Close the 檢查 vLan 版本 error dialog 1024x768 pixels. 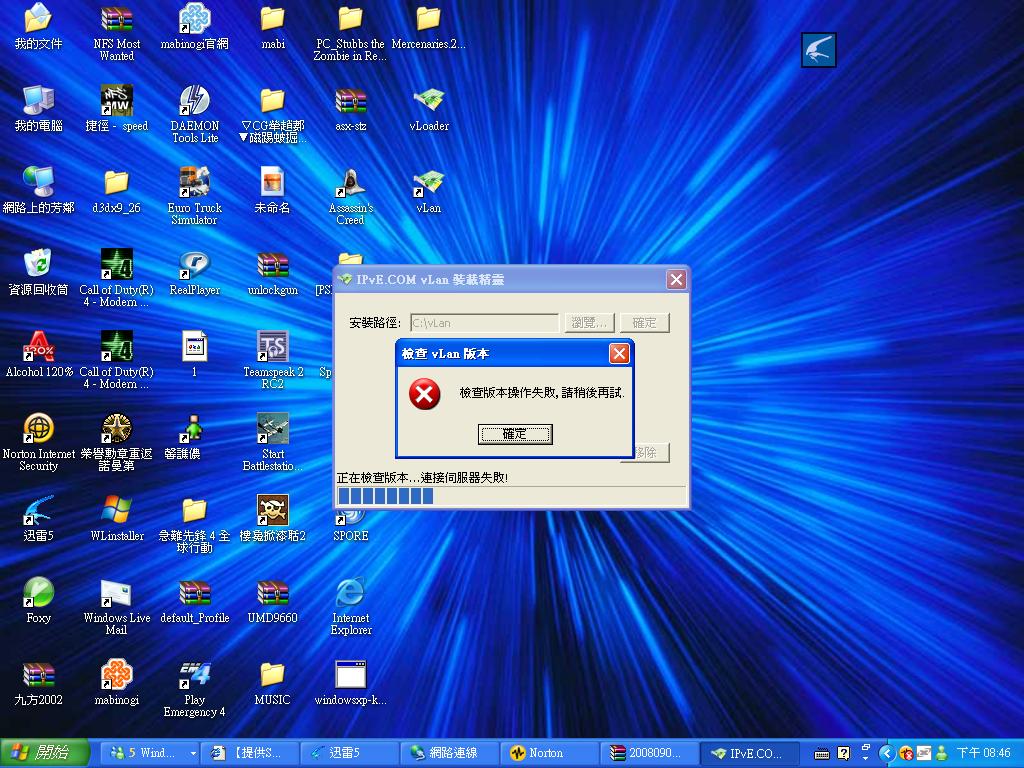(x=618, y=353)
